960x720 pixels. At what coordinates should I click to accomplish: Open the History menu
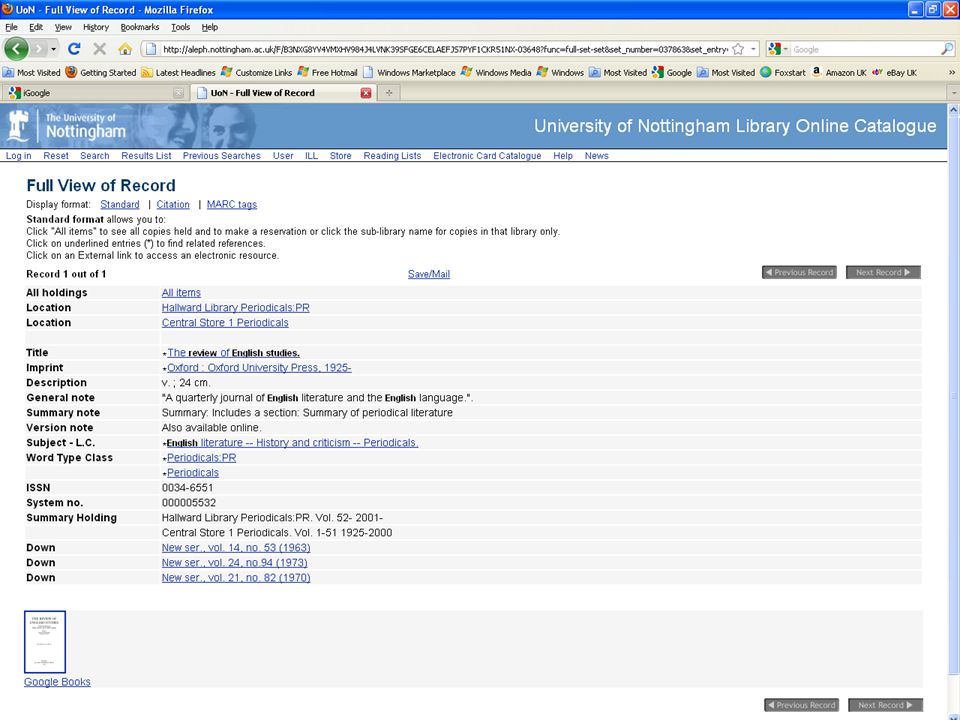pos(96,27)
